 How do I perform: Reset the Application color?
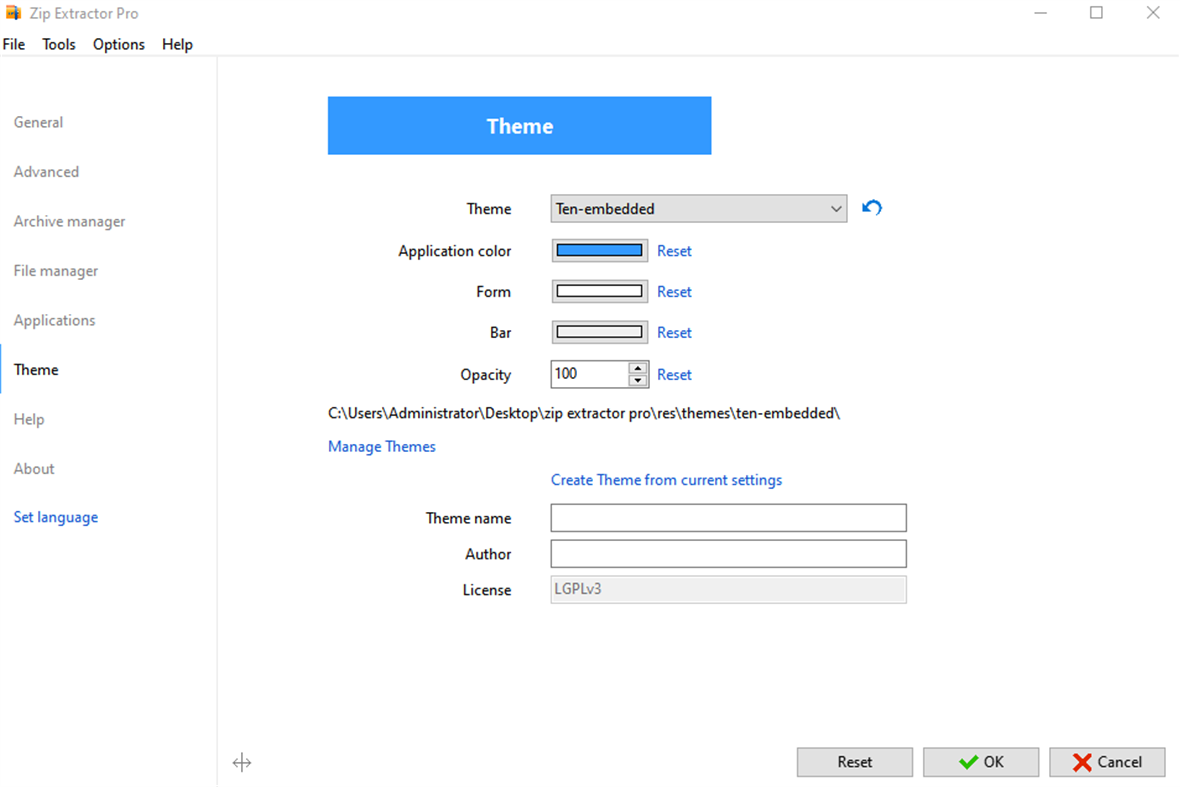click(x=674, y=250)
